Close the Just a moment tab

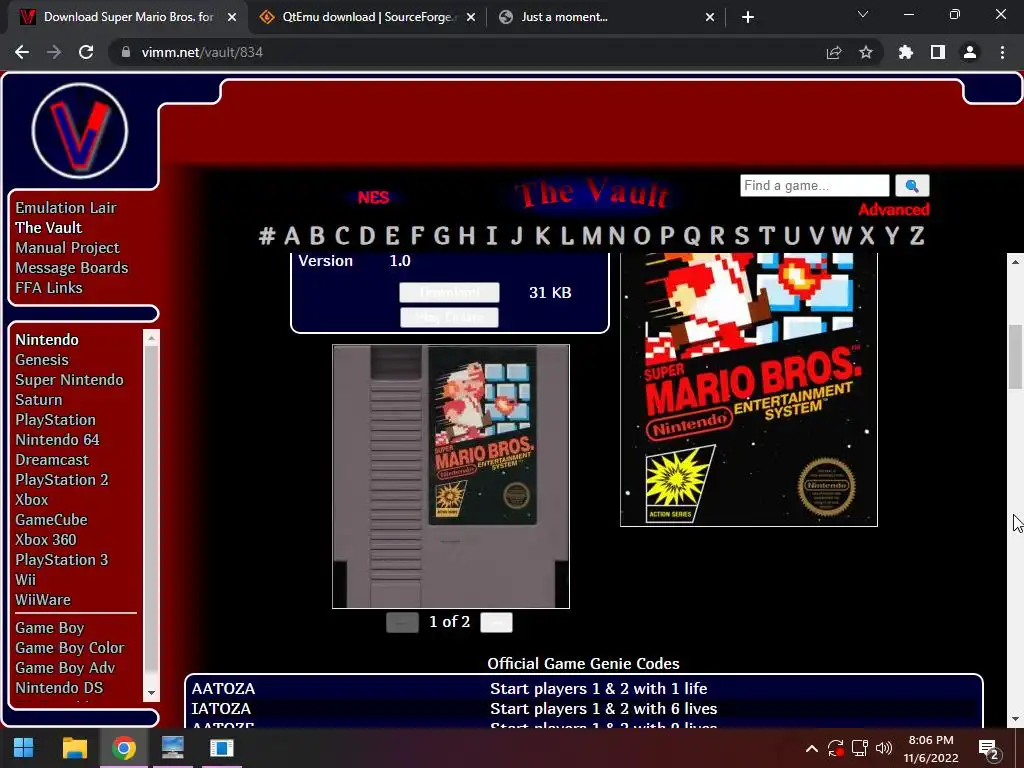tap(710, 17)
